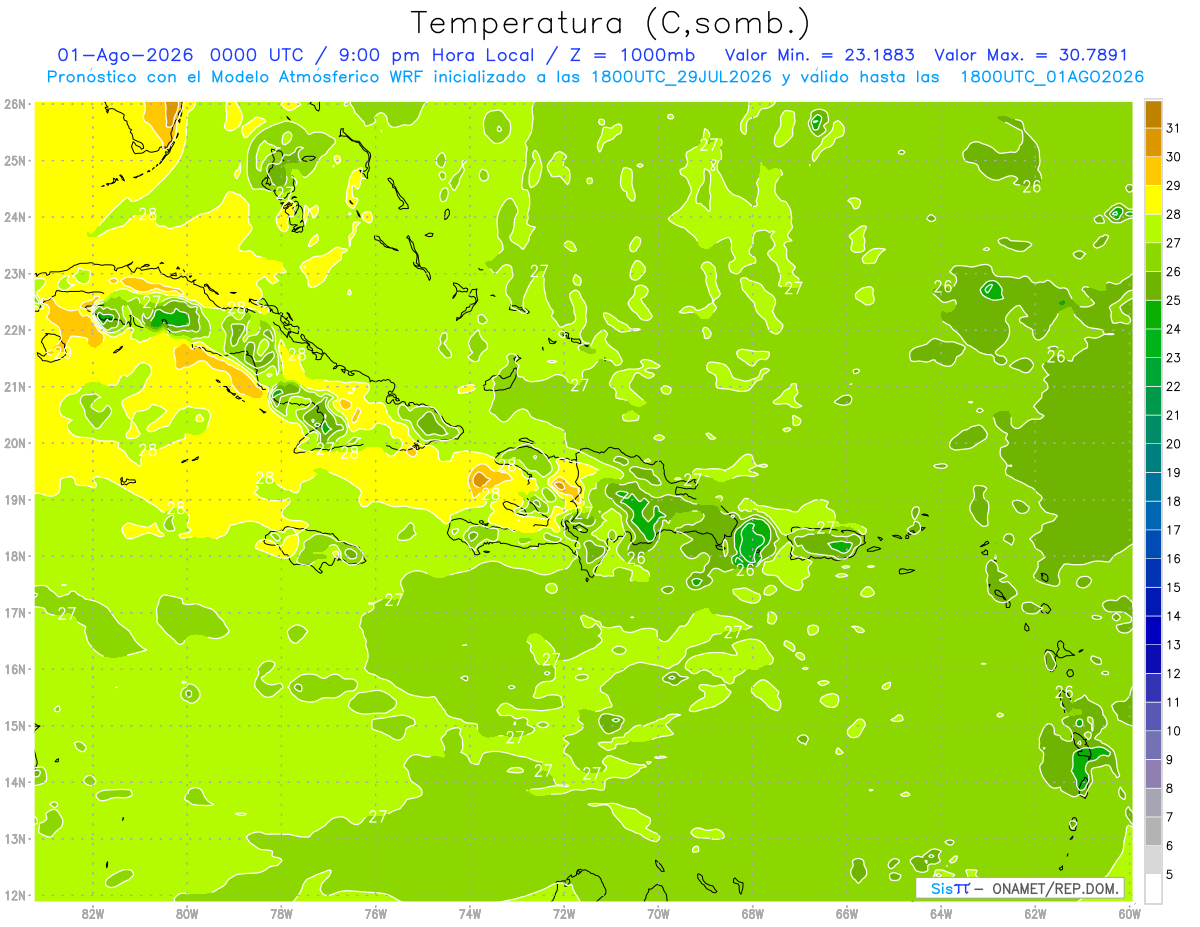Viewport: 1200px width, 927px height.
Task: Click the "78W" longitude axis label
Action: click(281, 913)
